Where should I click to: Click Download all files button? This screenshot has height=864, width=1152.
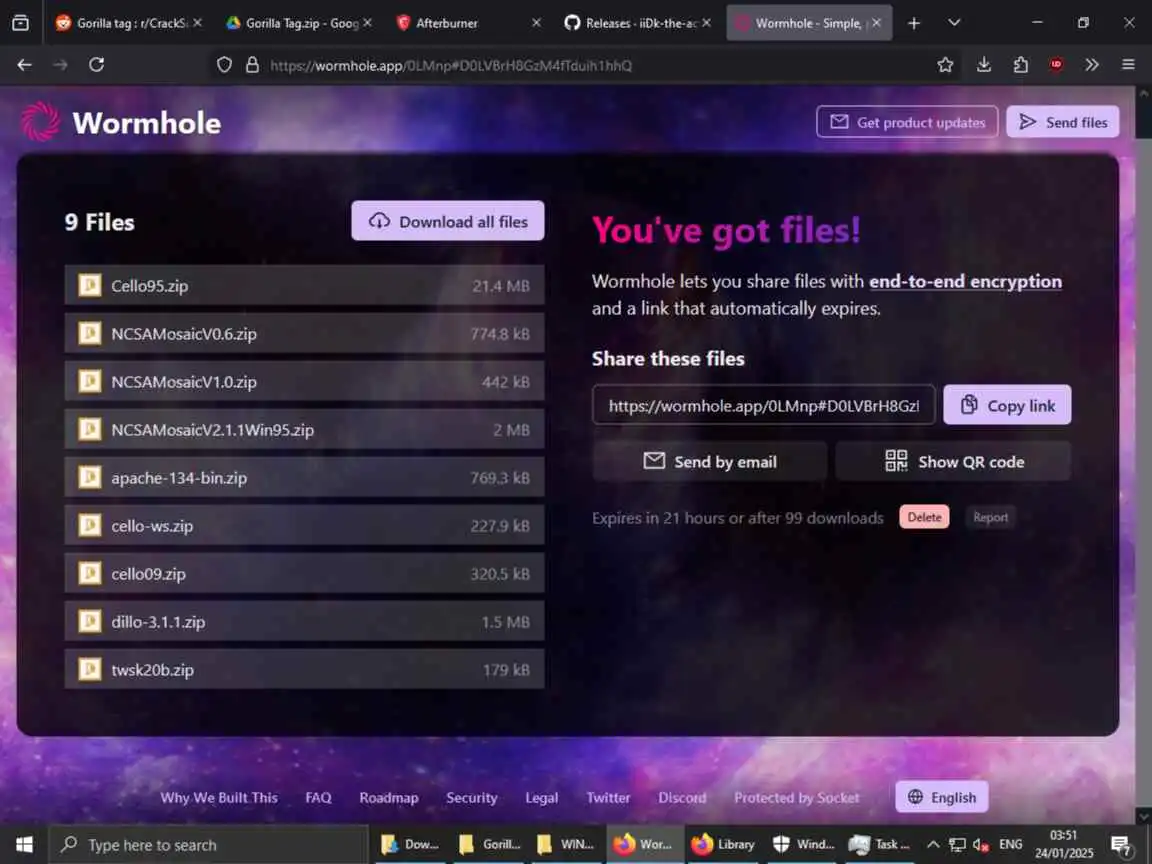pos(447,221)
